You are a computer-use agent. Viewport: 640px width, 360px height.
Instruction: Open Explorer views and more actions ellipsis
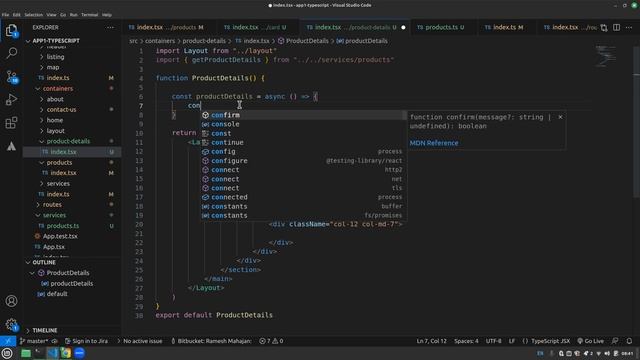(111, 27)
